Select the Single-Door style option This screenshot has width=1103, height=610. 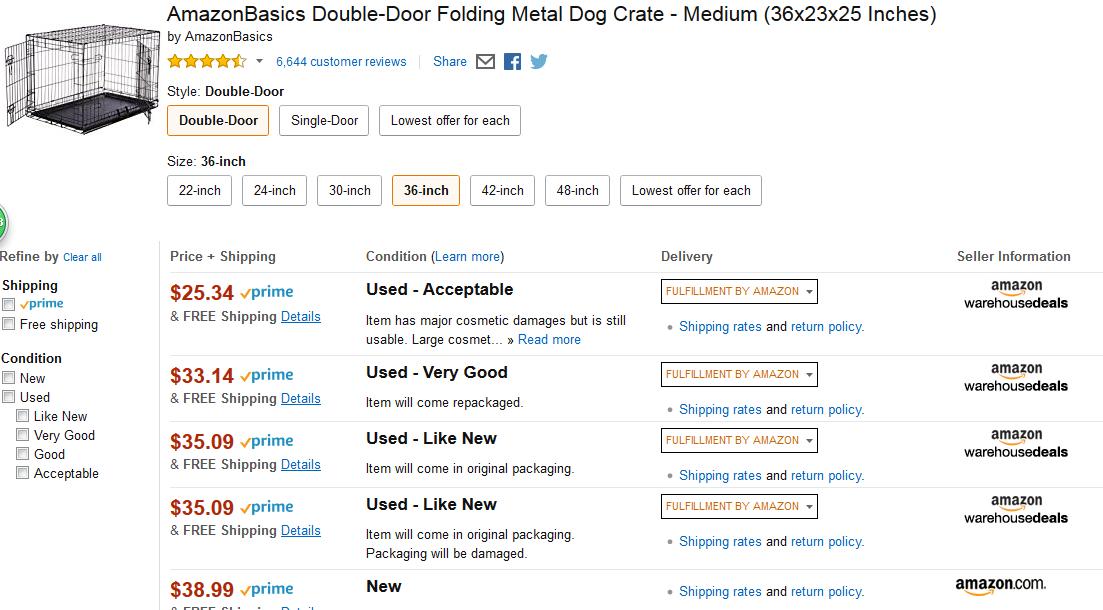click(324, 121)
